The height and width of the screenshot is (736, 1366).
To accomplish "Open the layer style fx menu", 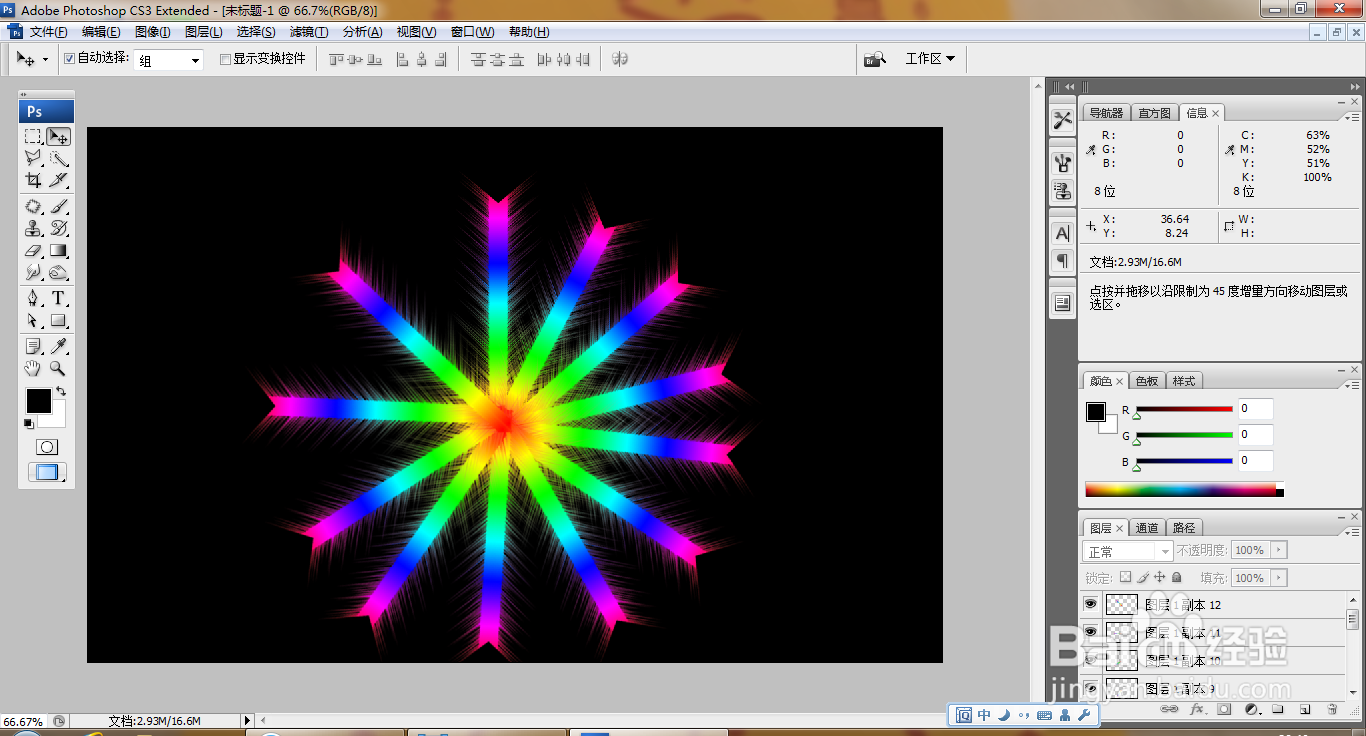I will (1196, 709).
